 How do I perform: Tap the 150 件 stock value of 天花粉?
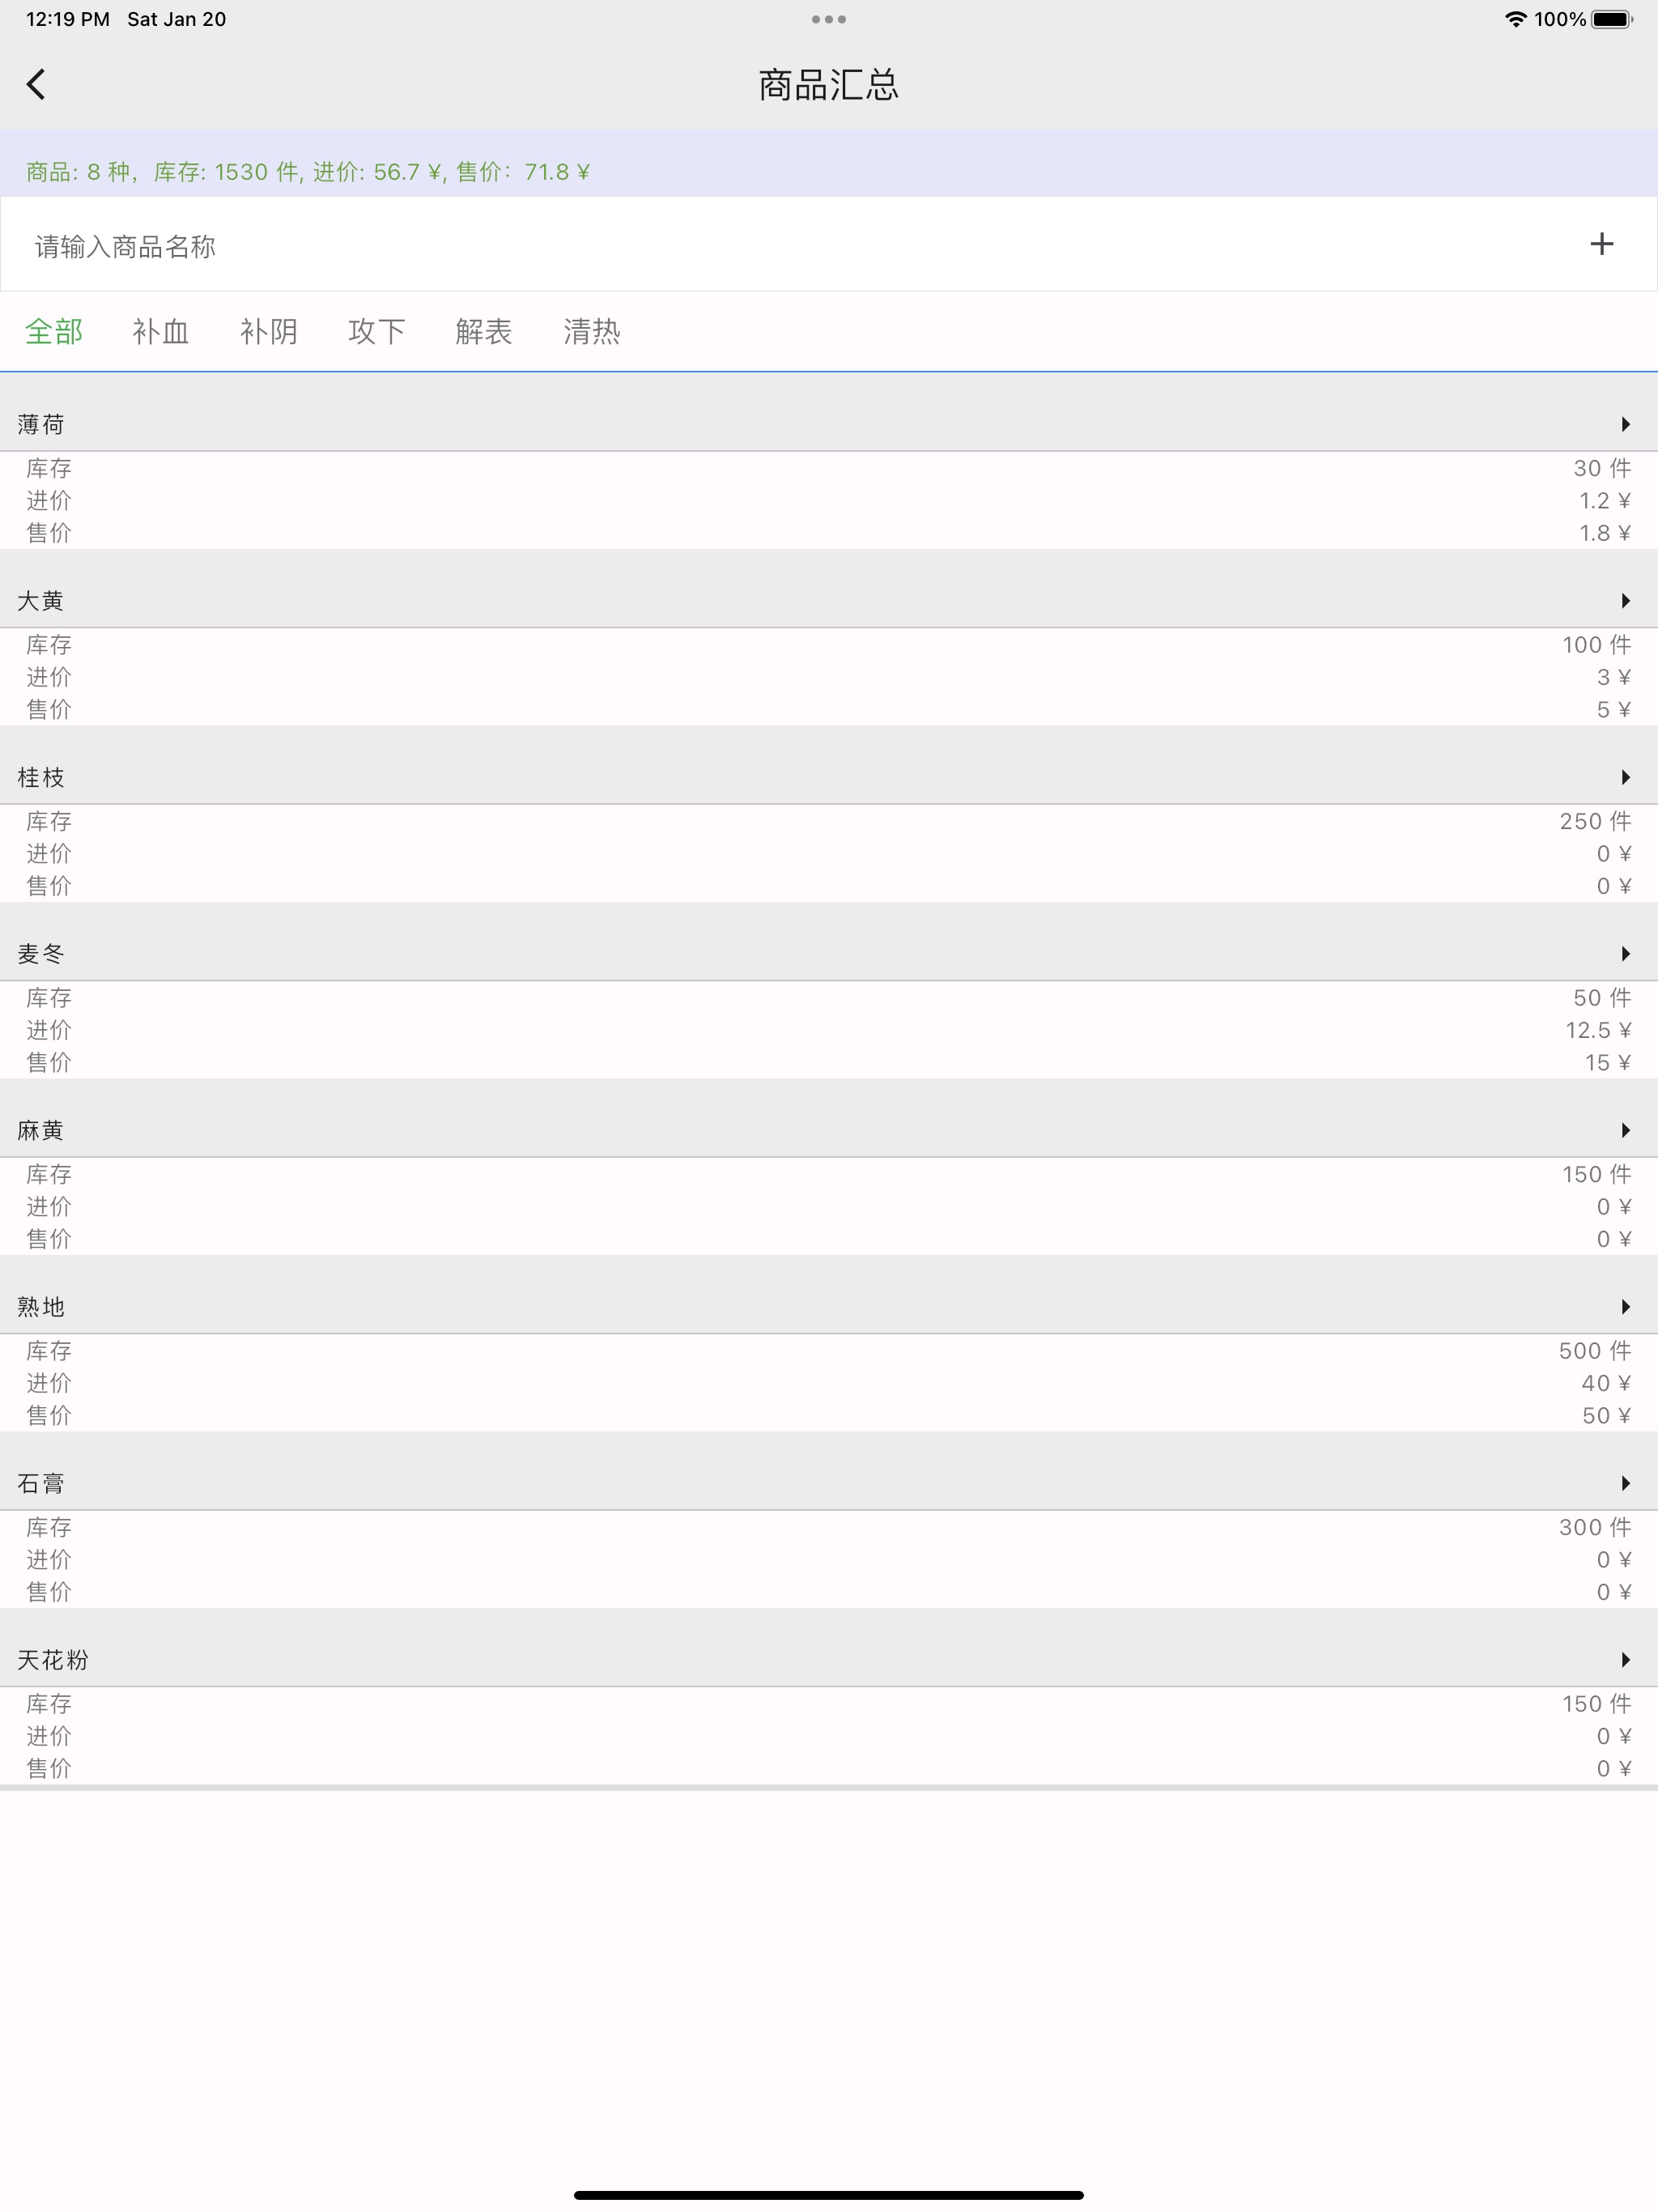pos(1597,1704)
